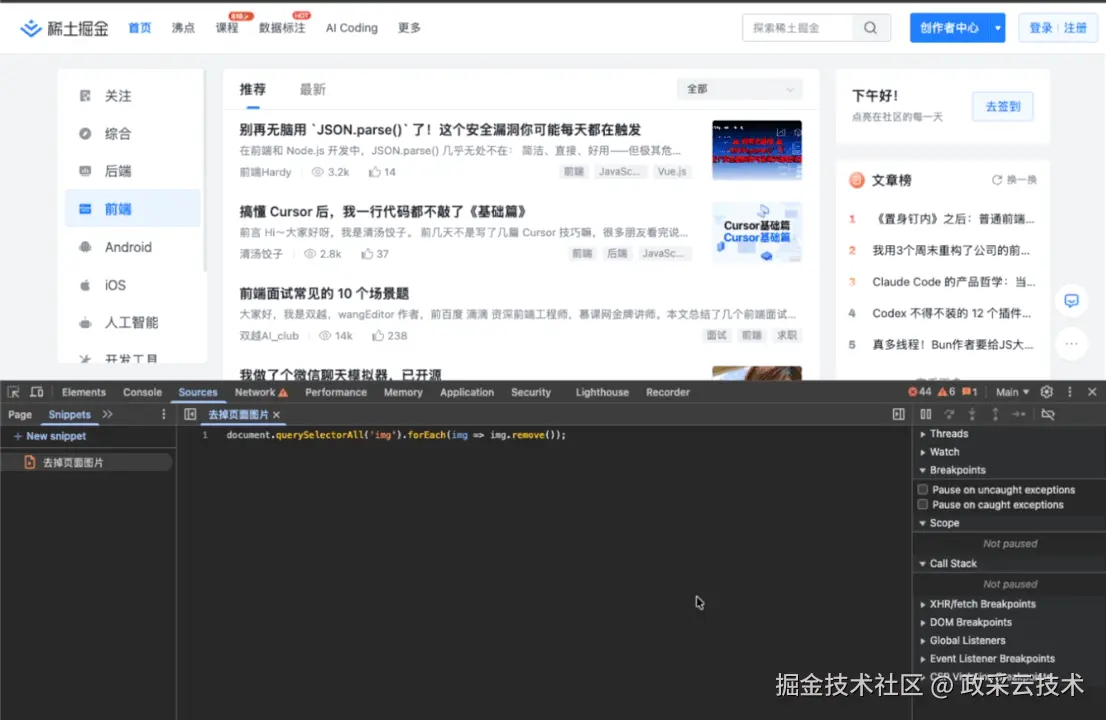Open the Lighthouse tab
The image size is (1106, 720).
(602, 392)
